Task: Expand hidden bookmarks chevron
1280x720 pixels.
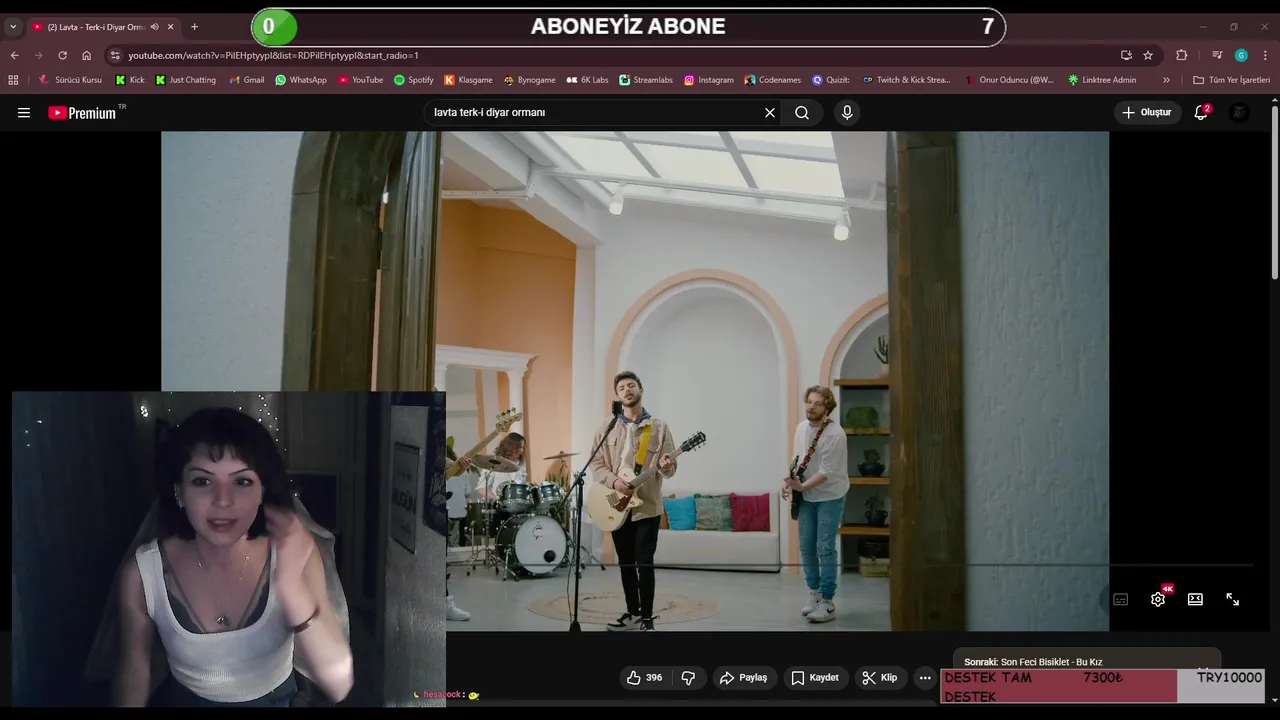Action: coord(1166,80)
